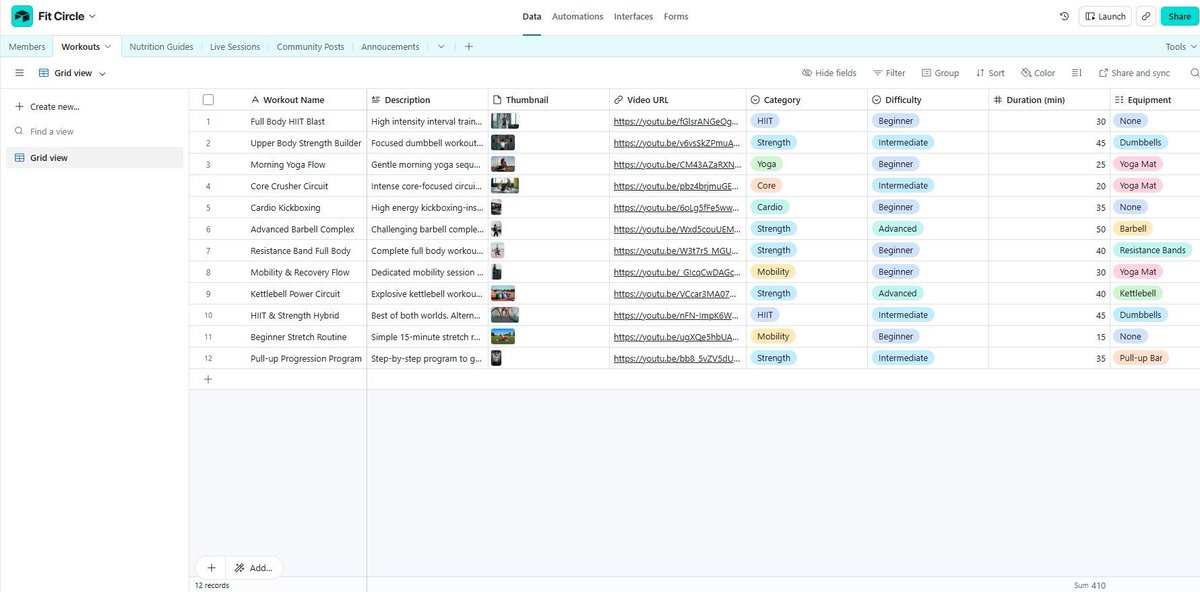The height and width of the screenshot is (592, 1200).
Task: Open the Community Posts table tab
Action: coord(310,47)
